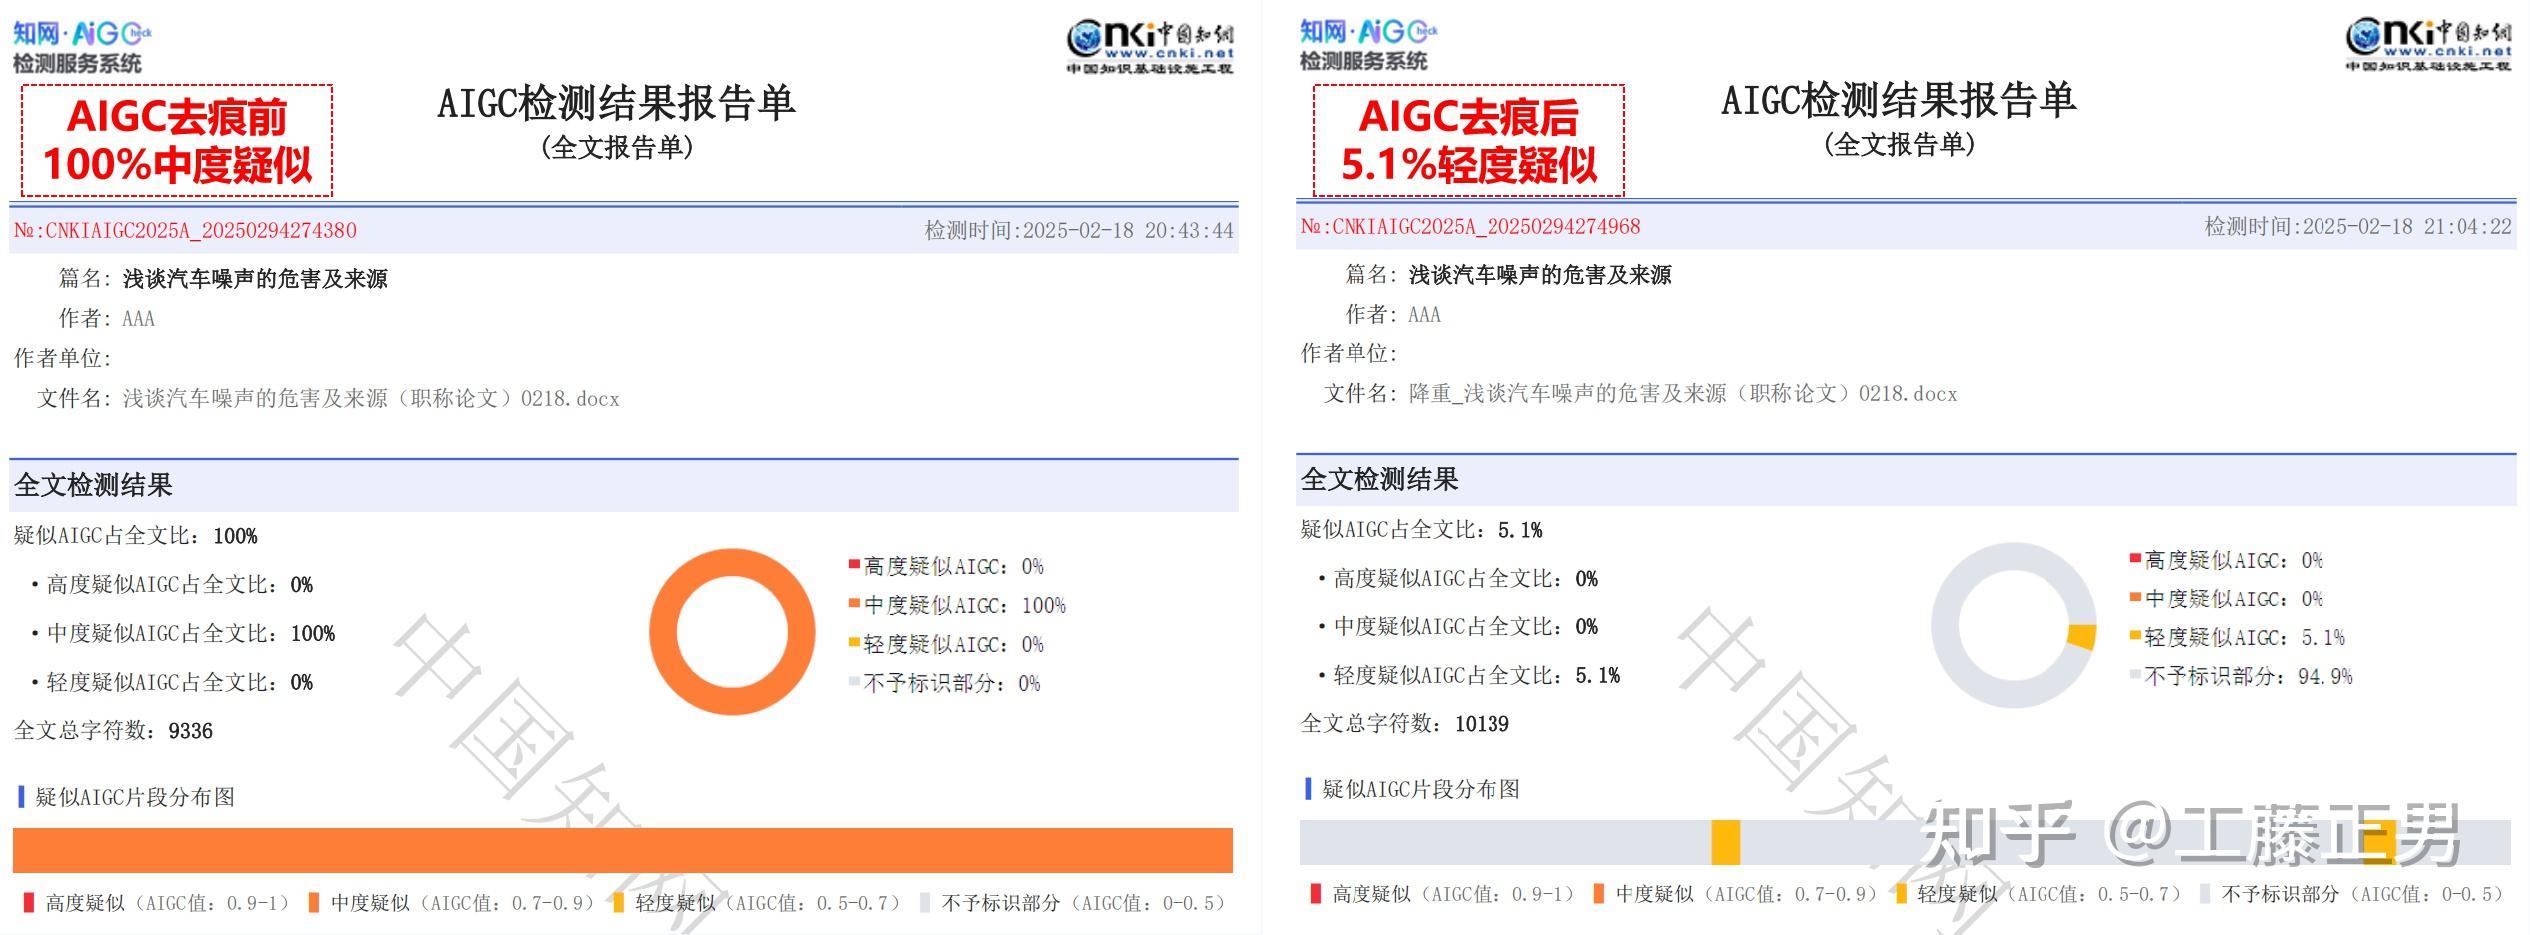Viewport: 2530px width, 935px height.
Task: Click orange swatch beside 中度疑似AIGC: 100%
Action: pos(854,603)
